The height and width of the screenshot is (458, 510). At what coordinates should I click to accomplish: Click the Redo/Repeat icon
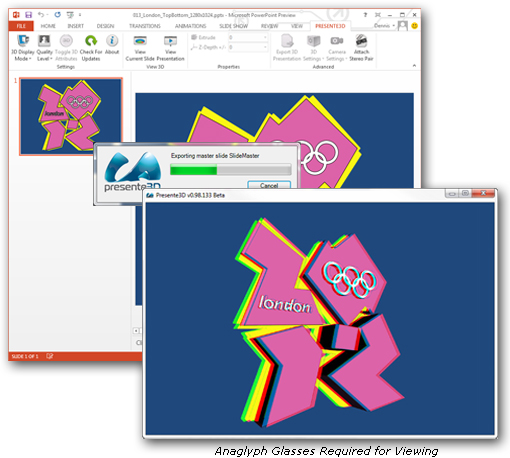(x=57, y=15)
